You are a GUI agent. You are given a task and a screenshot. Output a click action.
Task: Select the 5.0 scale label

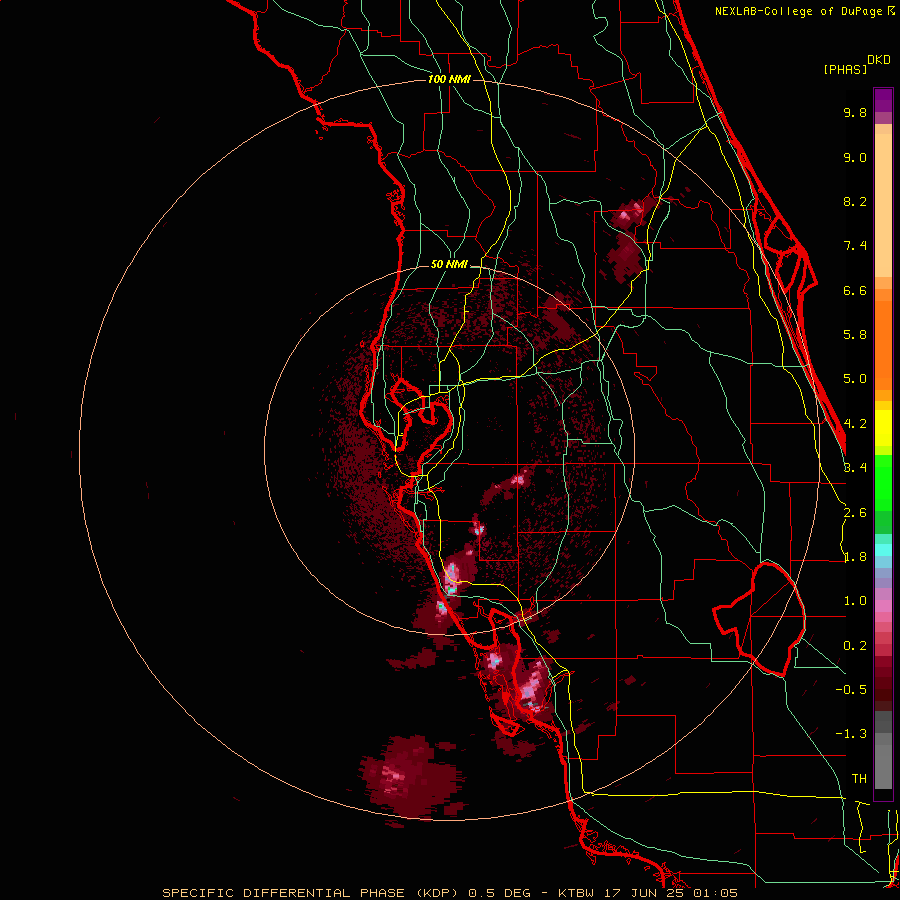[x=855, y=379]
